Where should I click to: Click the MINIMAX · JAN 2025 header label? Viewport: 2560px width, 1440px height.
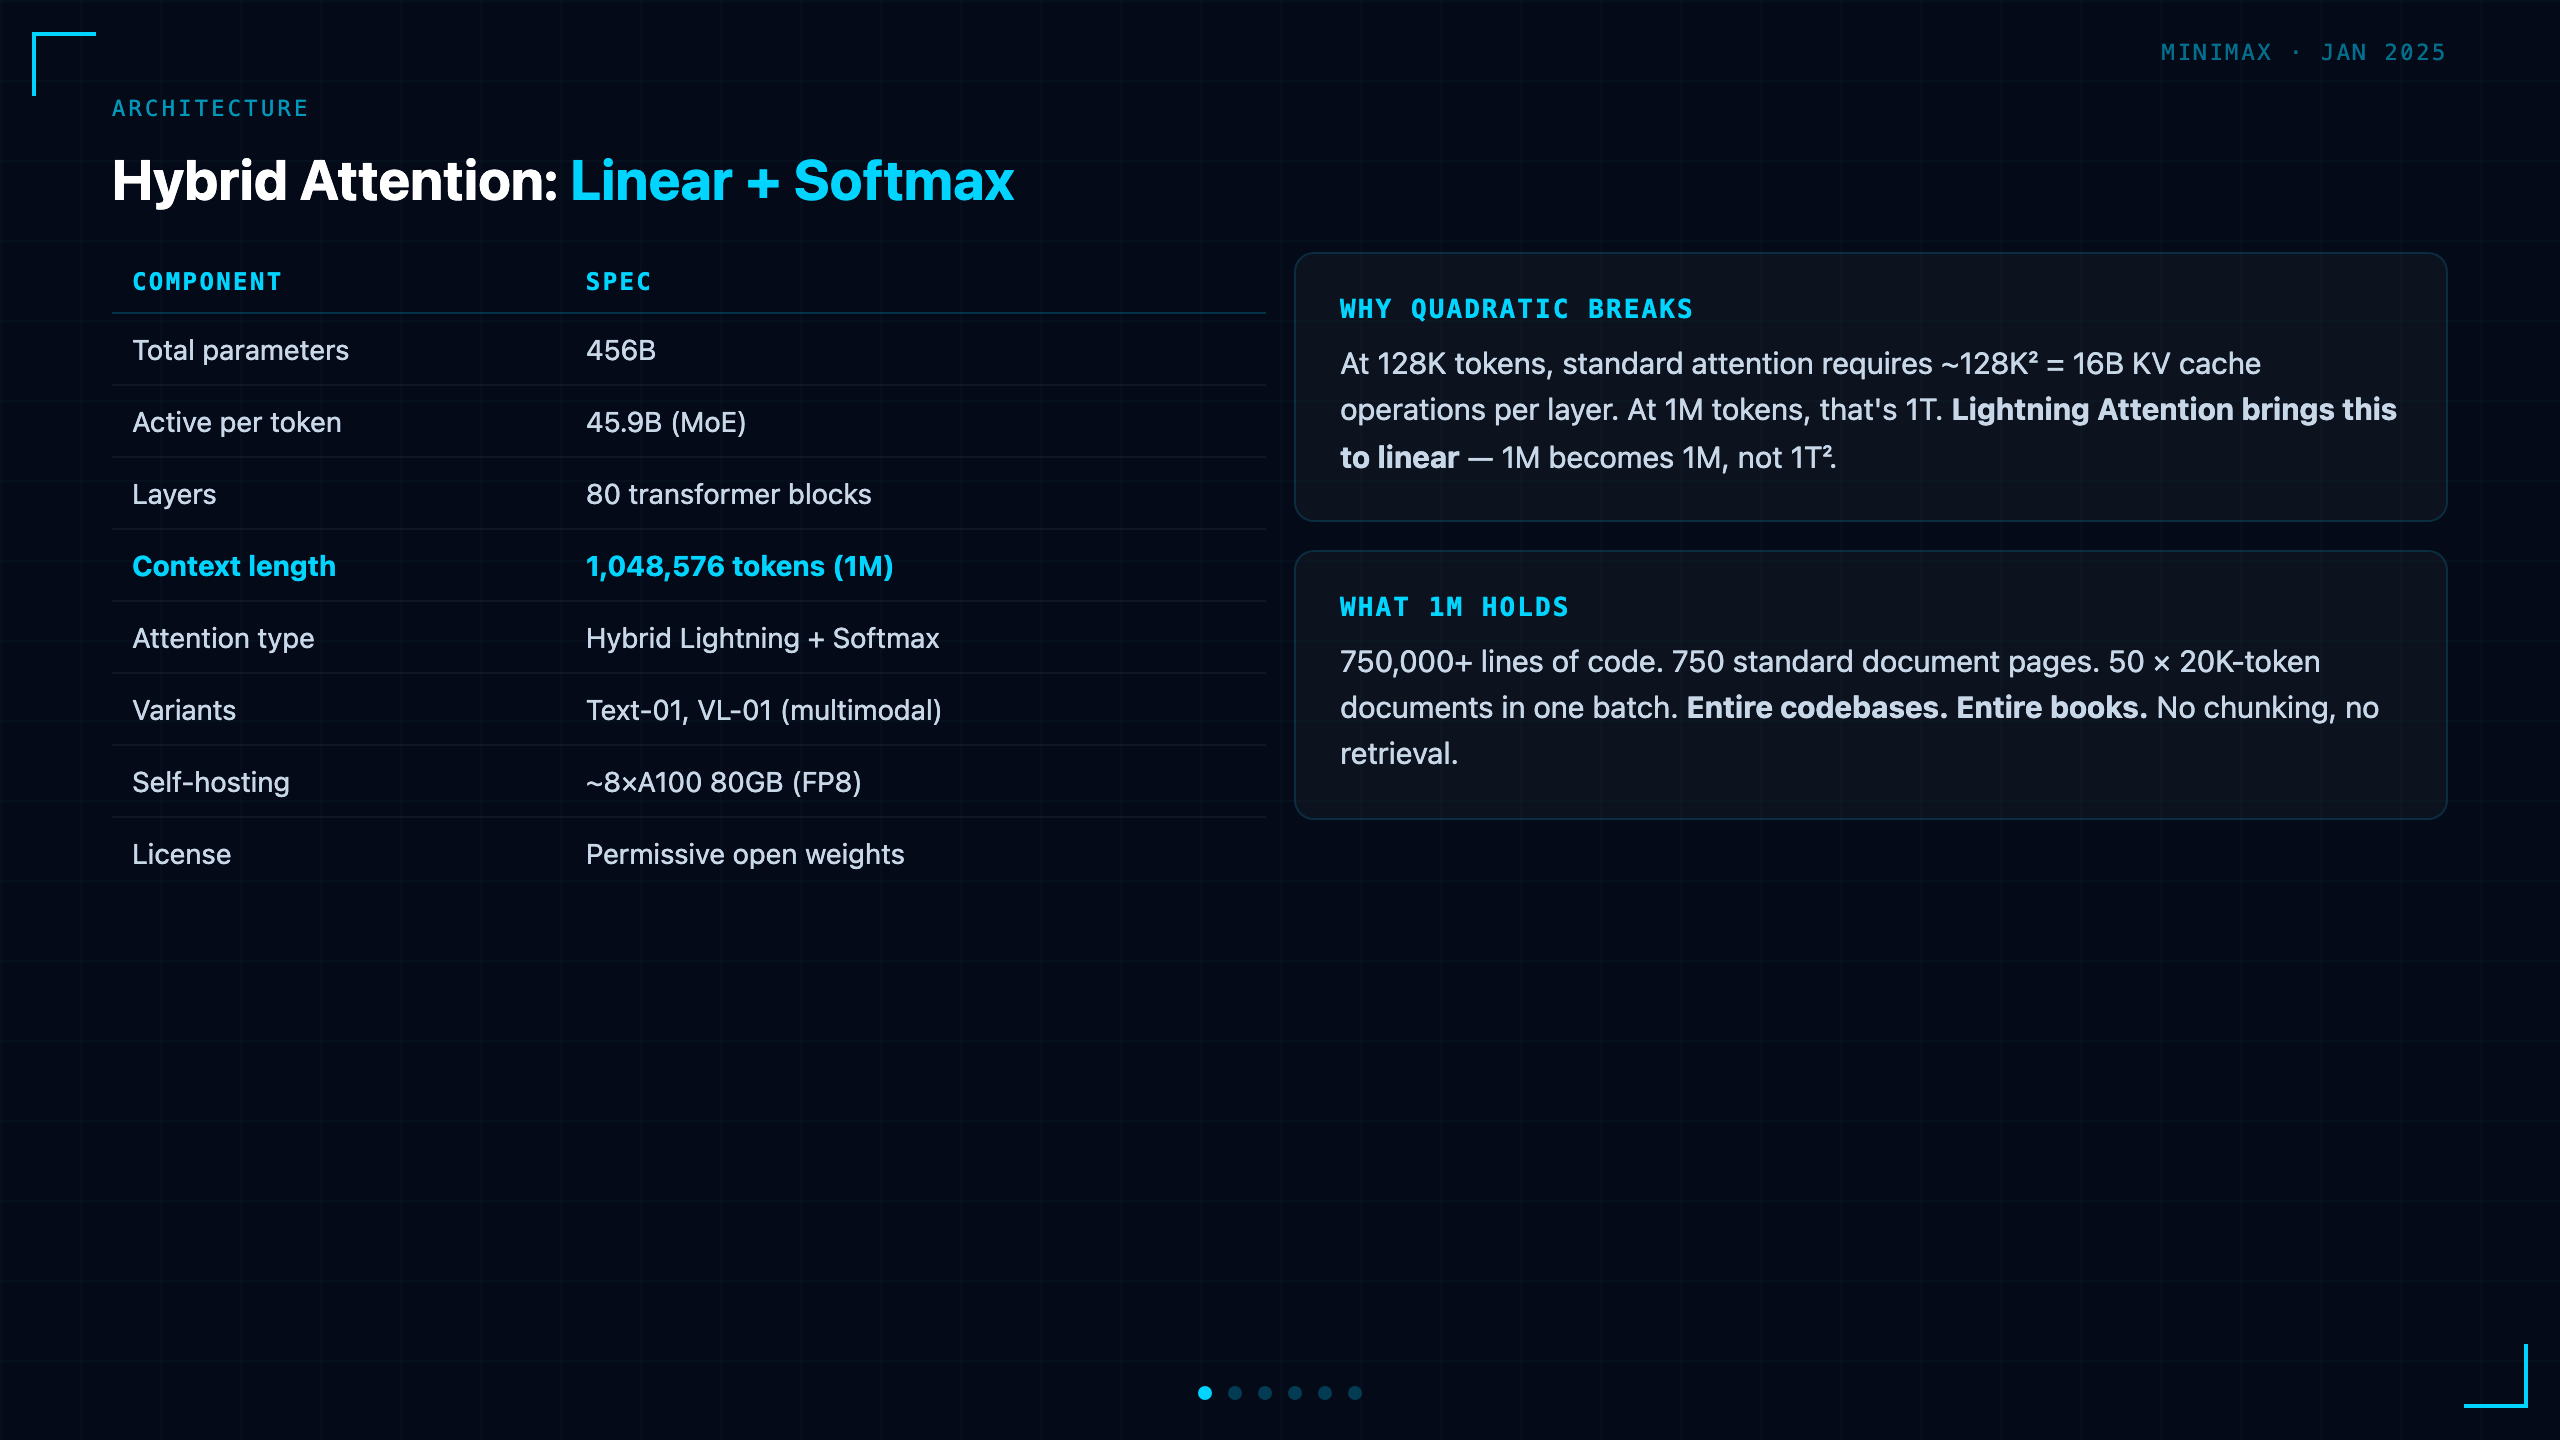(2303, 52)
